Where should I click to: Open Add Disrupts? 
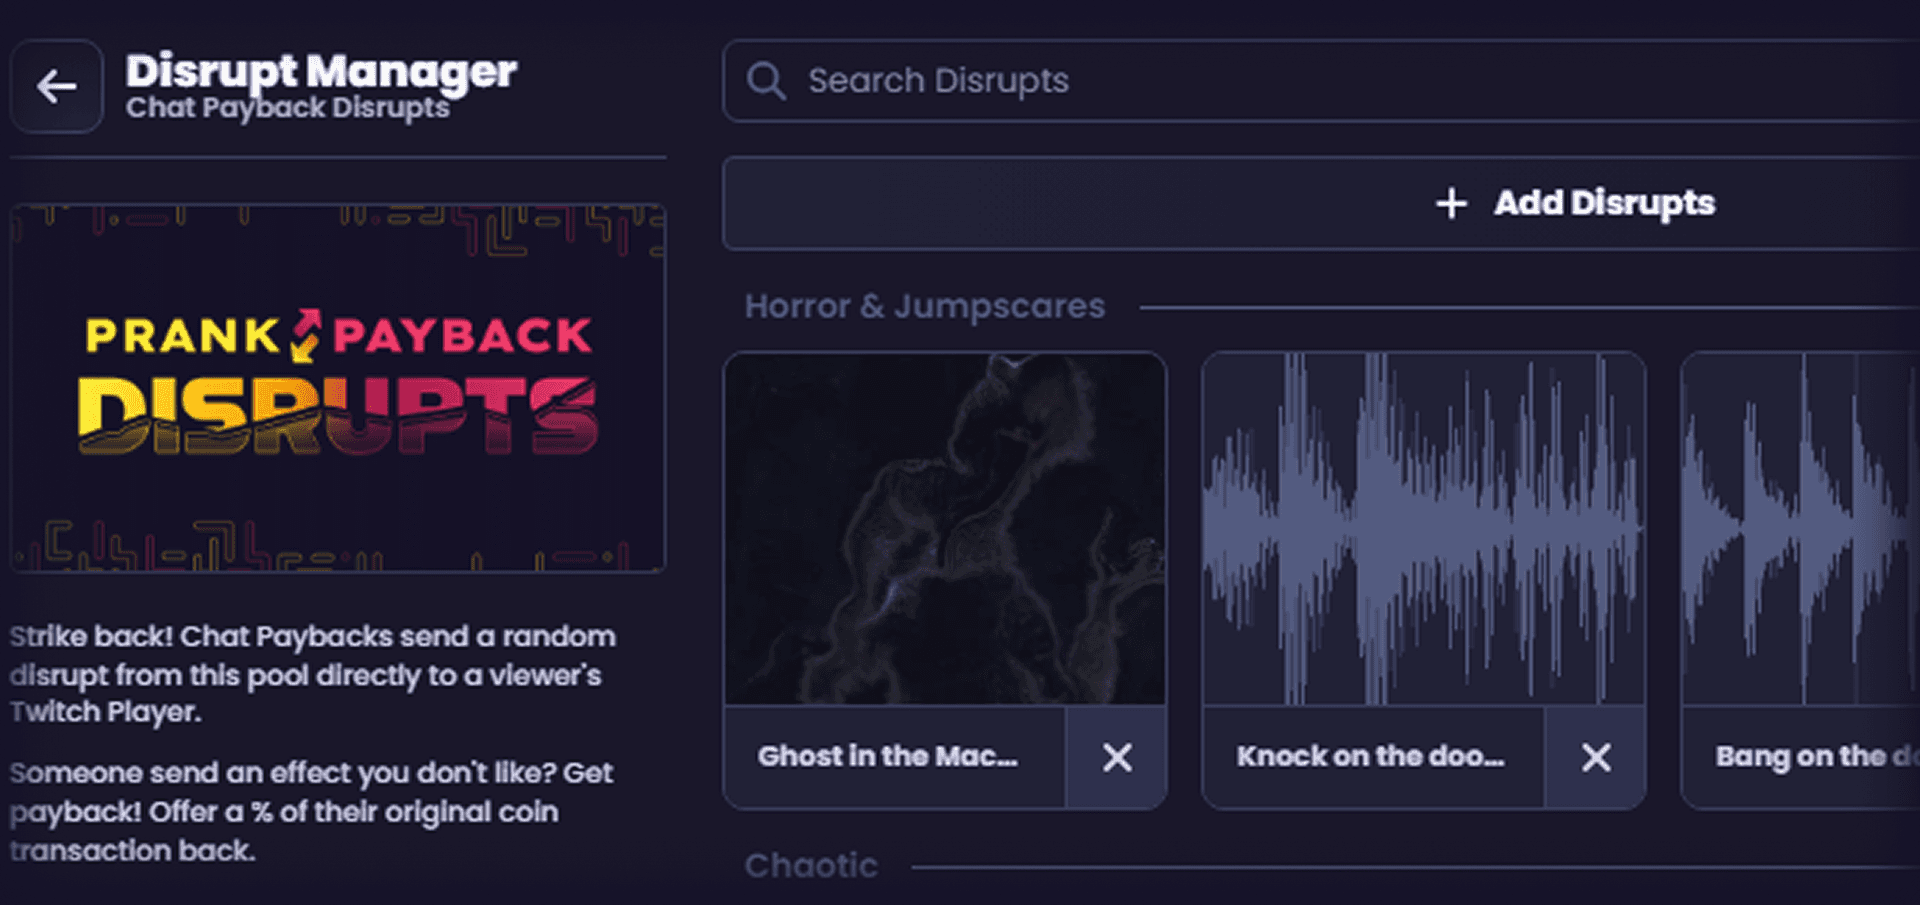1321,203
